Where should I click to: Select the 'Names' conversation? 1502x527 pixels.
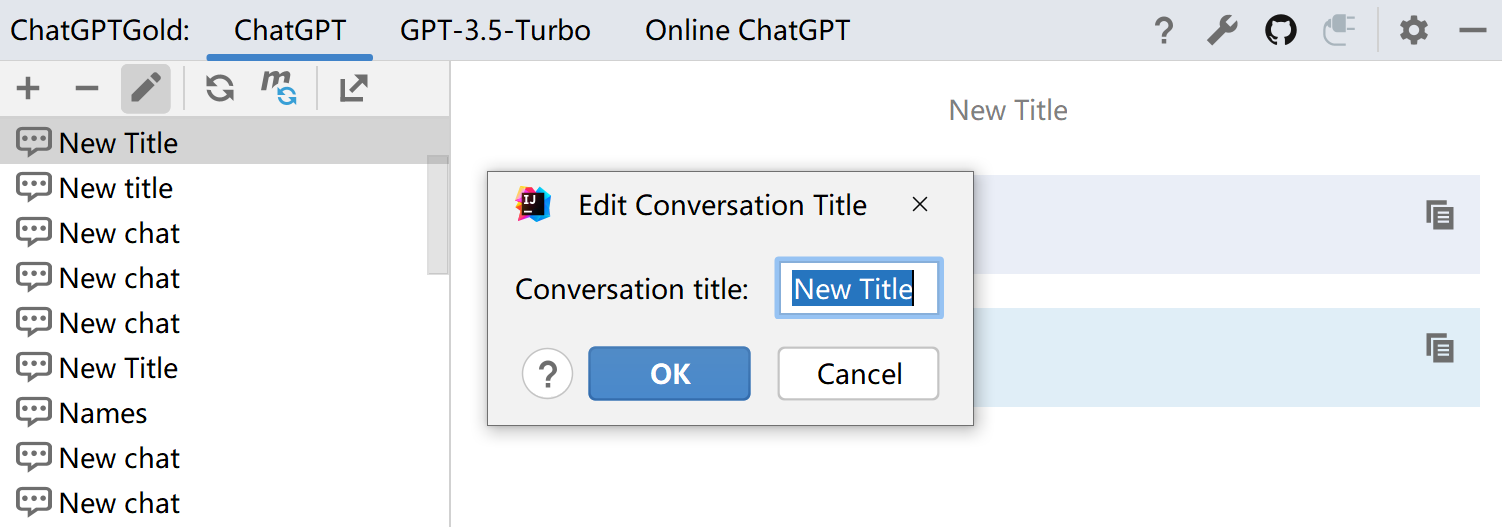225,412
